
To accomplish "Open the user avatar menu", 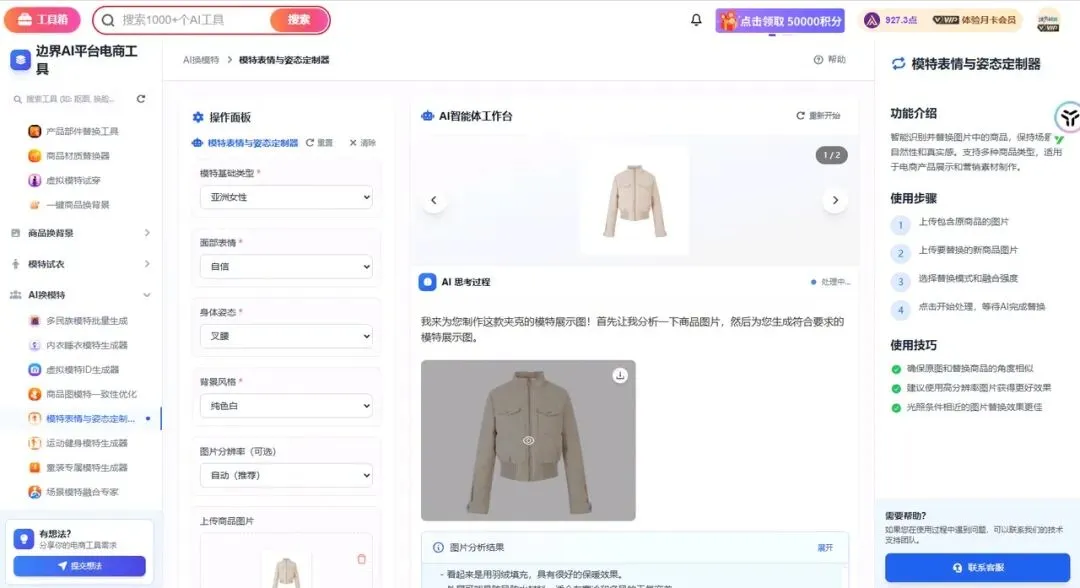I will pyautogui.click(x=1048, y=21).
